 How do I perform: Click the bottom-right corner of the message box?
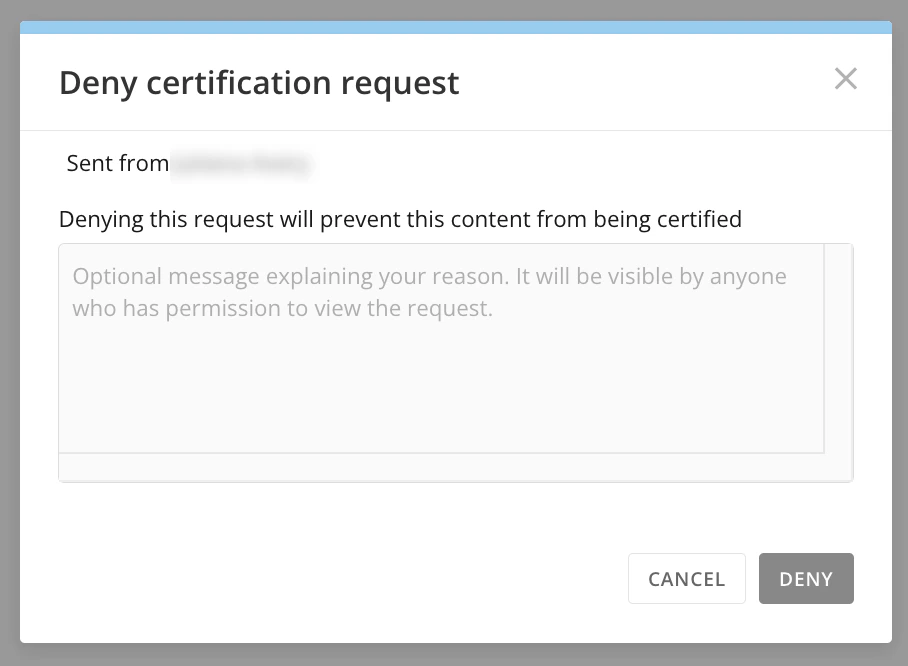click(x=839, y=467)
